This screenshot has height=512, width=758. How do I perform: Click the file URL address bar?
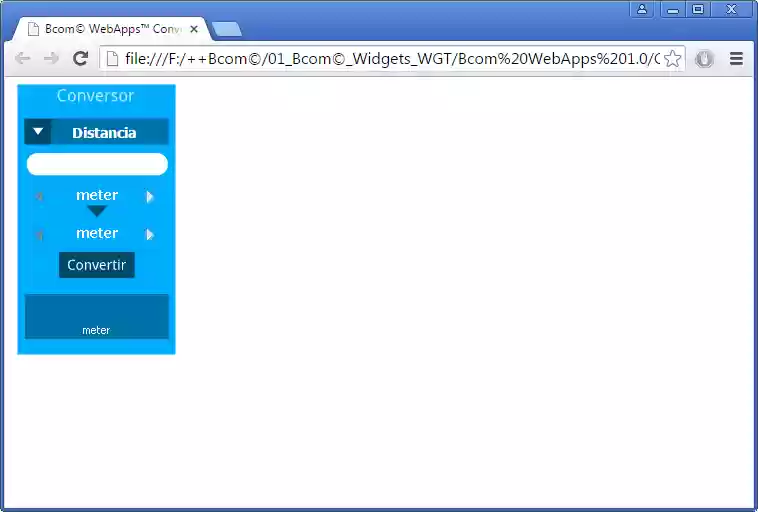tap(392, 59)
